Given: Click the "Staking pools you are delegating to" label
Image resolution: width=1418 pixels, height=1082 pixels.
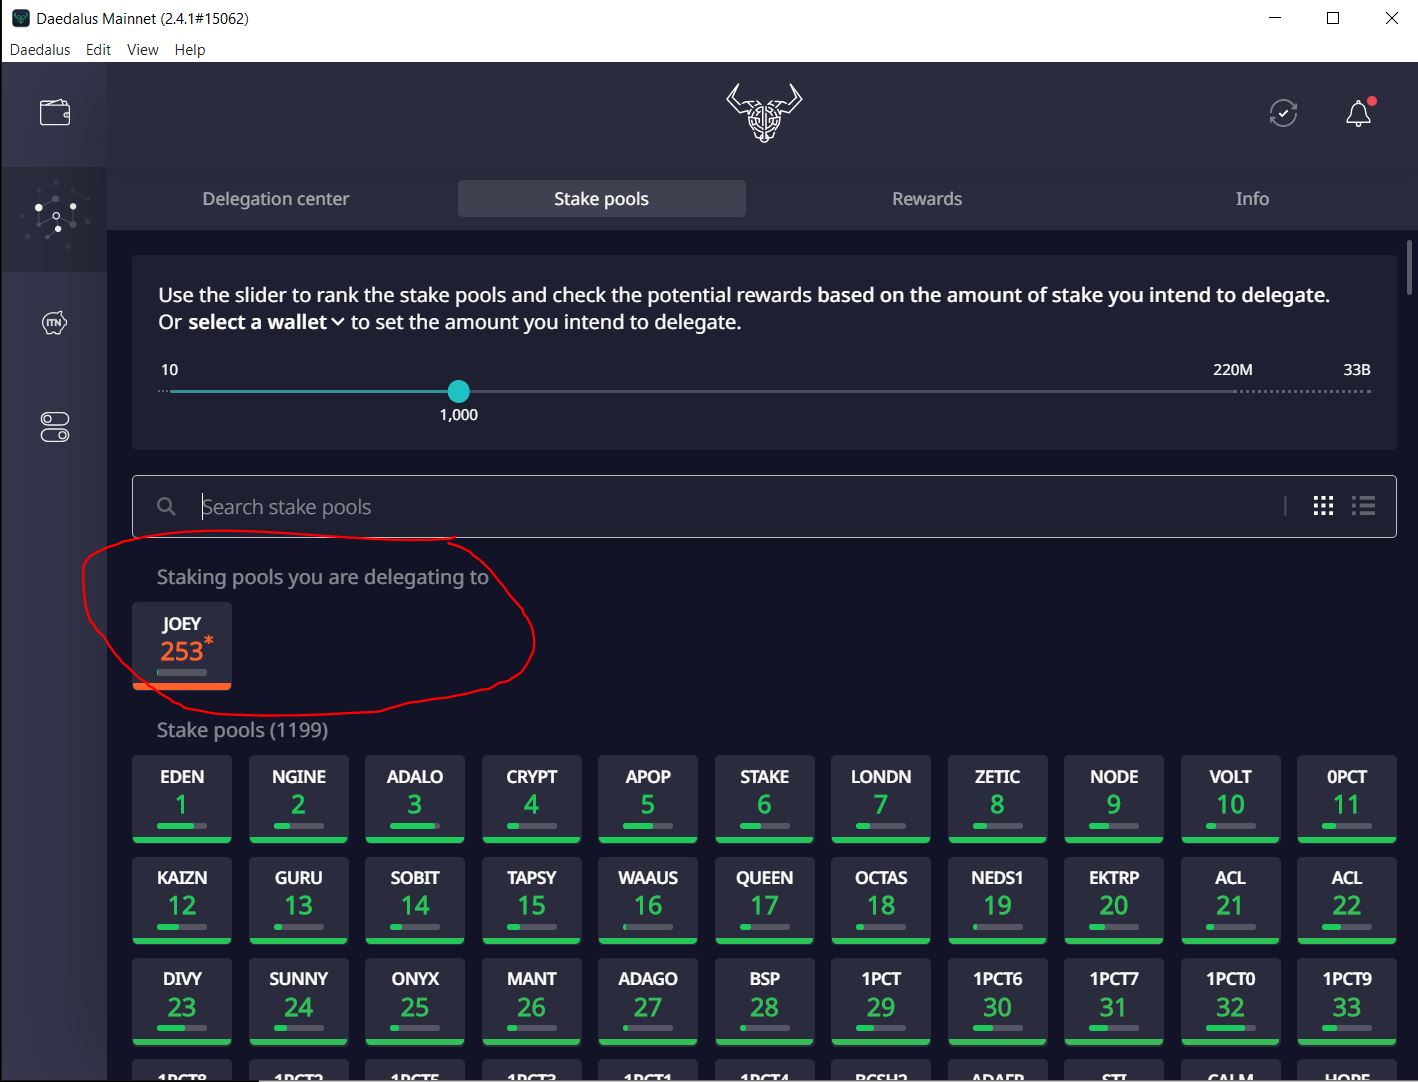Looking at the screenshot, I should click(x=322, y=577).
